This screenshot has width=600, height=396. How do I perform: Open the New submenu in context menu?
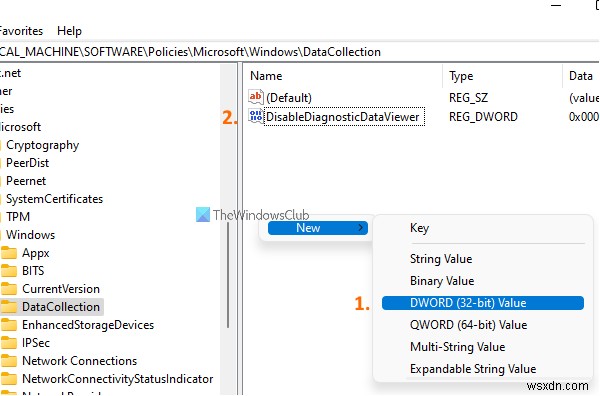tap(318, 228)
